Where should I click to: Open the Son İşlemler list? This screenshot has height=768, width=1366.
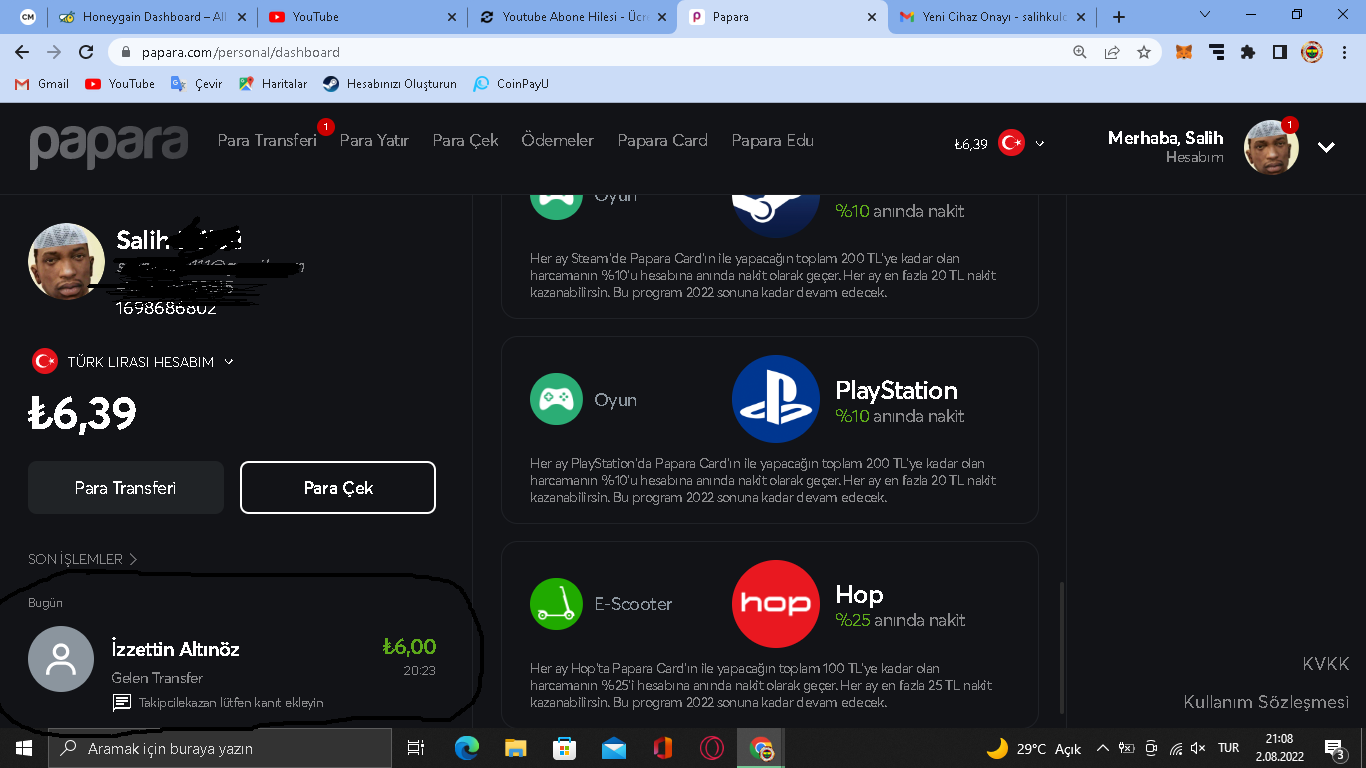click(x=82, y=559)
